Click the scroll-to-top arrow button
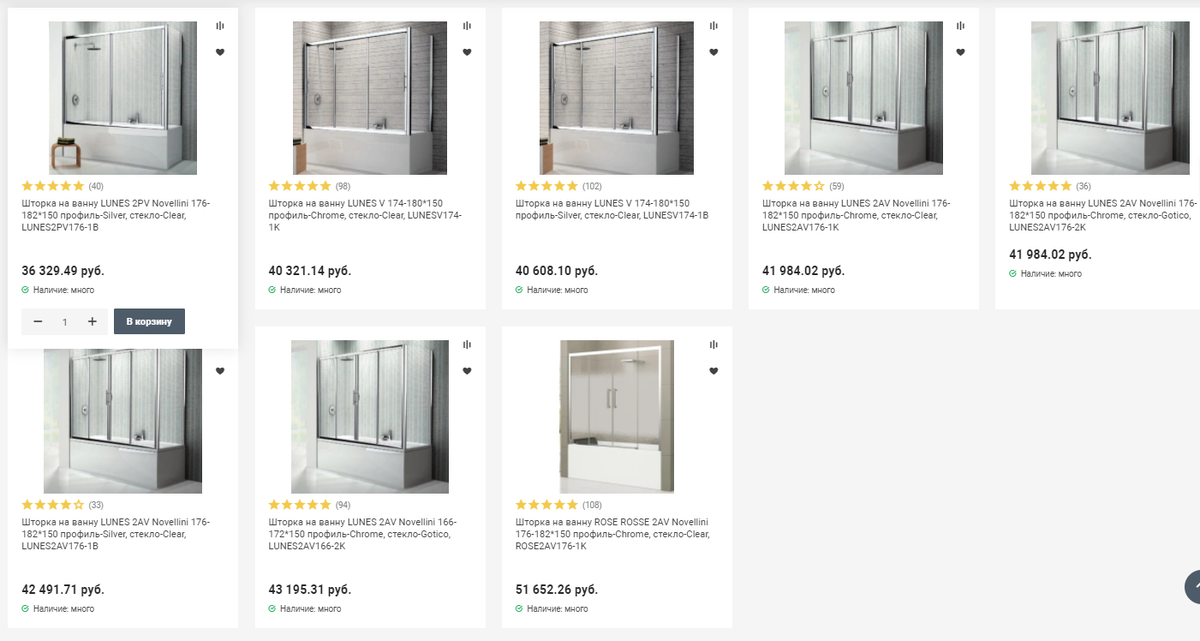 [x=1193, y=587]
